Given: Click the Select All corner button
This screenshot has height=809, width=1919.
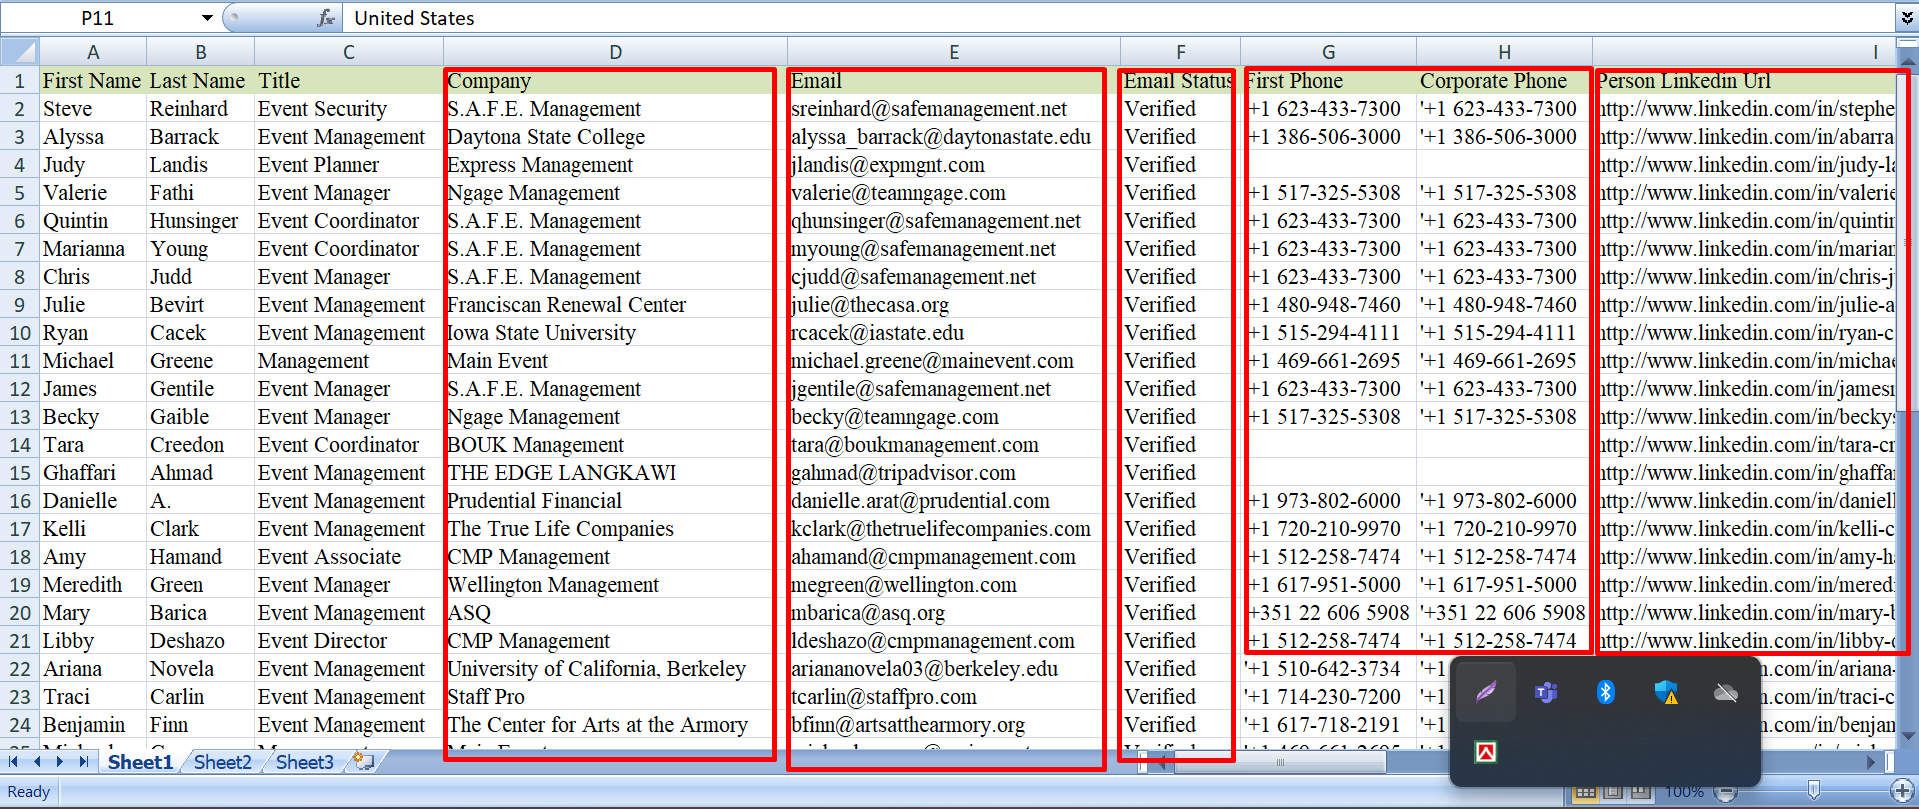Looking at the screenshot, I should click(20, 52).
